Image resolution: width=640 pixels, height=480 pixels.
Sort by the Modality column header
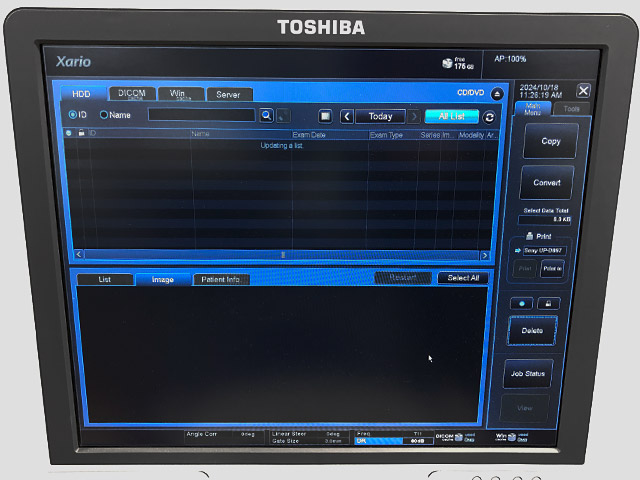471,135
